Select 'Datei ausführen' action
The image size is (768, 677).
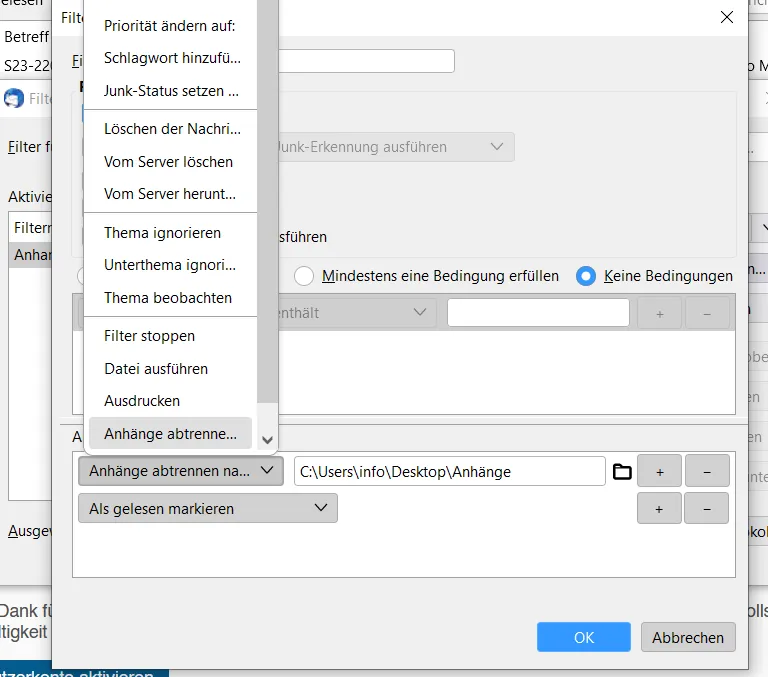156,369
